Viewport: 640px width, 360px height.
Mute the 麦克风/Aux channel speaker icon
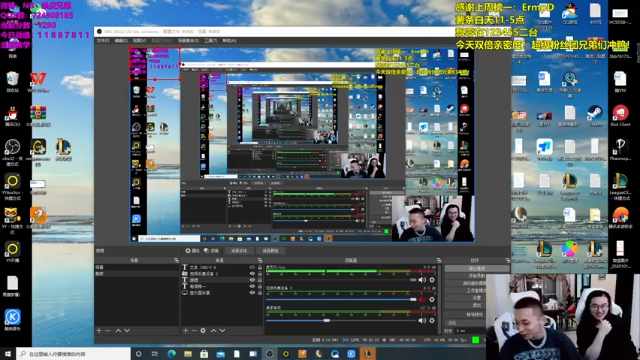(422, 280)
